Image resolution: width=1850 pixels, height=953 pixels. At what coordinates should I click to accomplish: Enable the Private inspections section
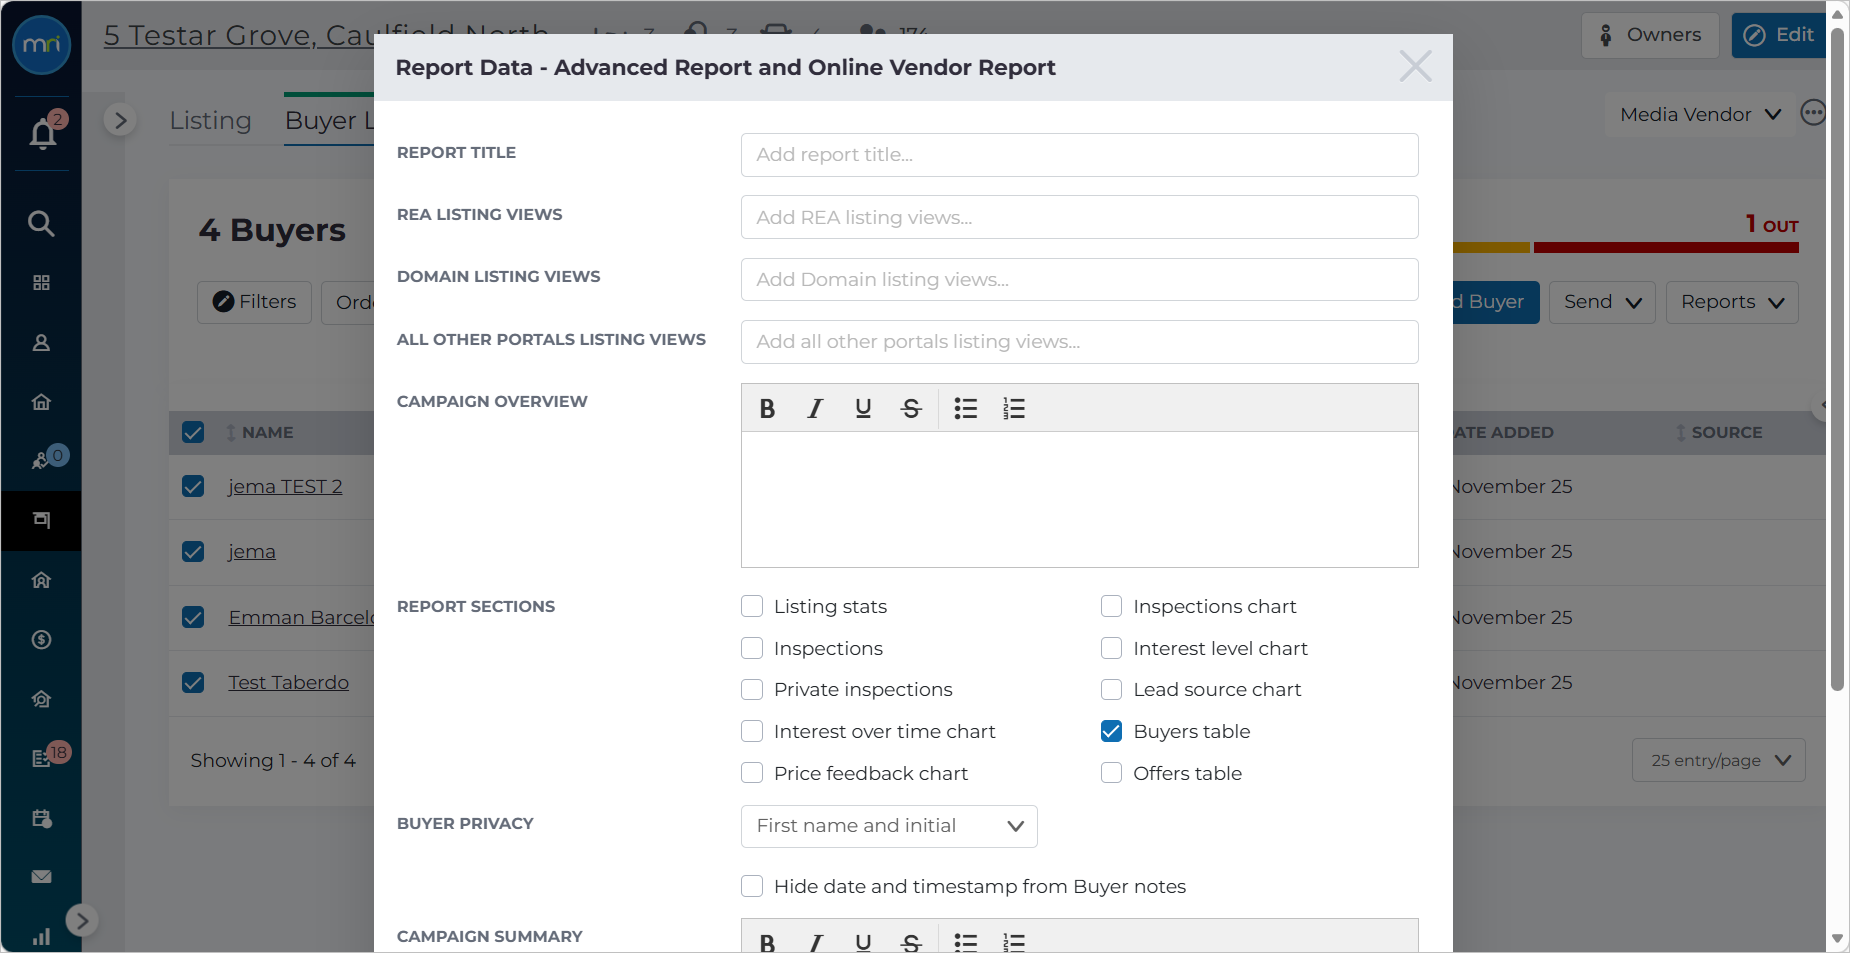[752, 689]
